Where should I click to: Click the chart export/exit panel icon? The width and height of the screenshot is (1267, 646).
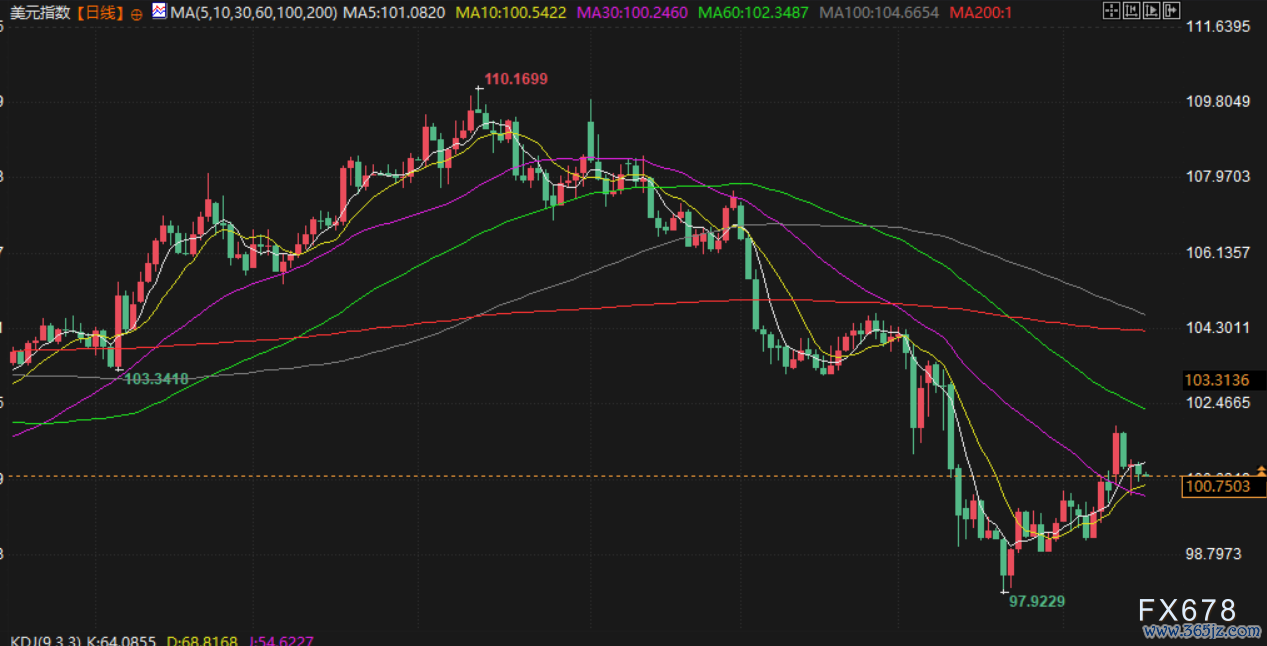point(1171,12)
